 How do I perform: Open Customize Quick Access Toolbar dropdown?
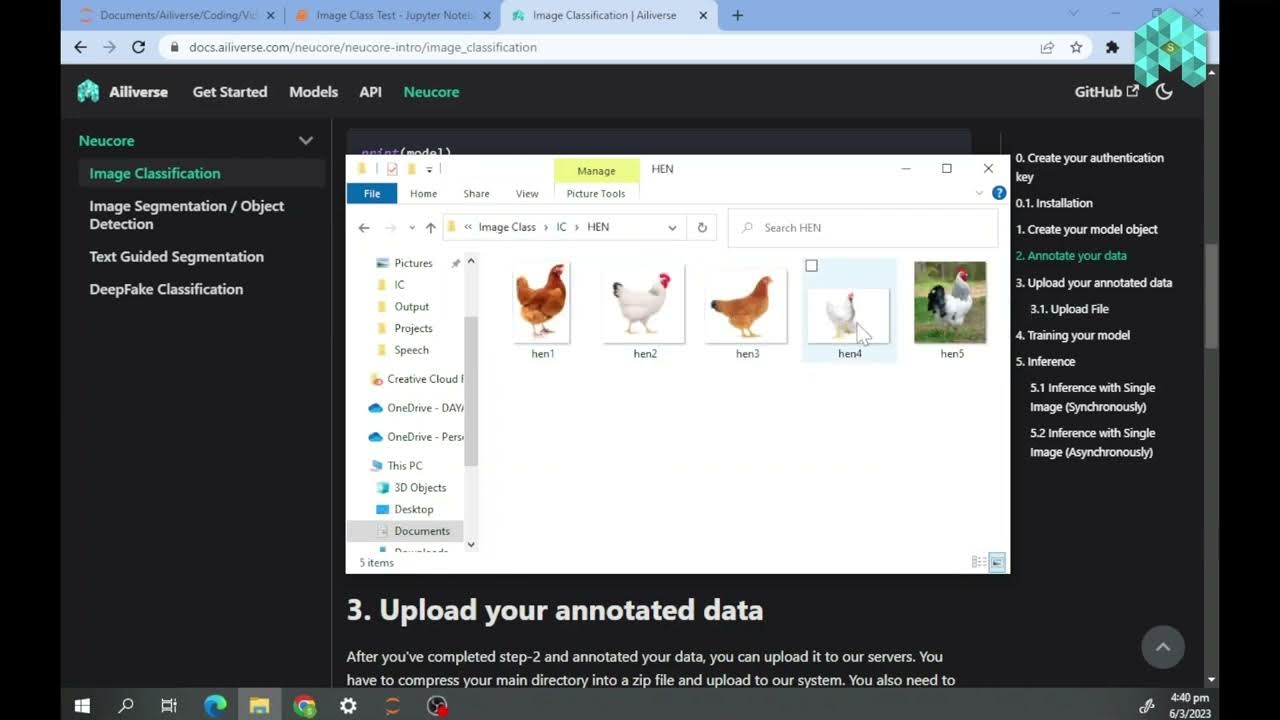tap(429, 169)
